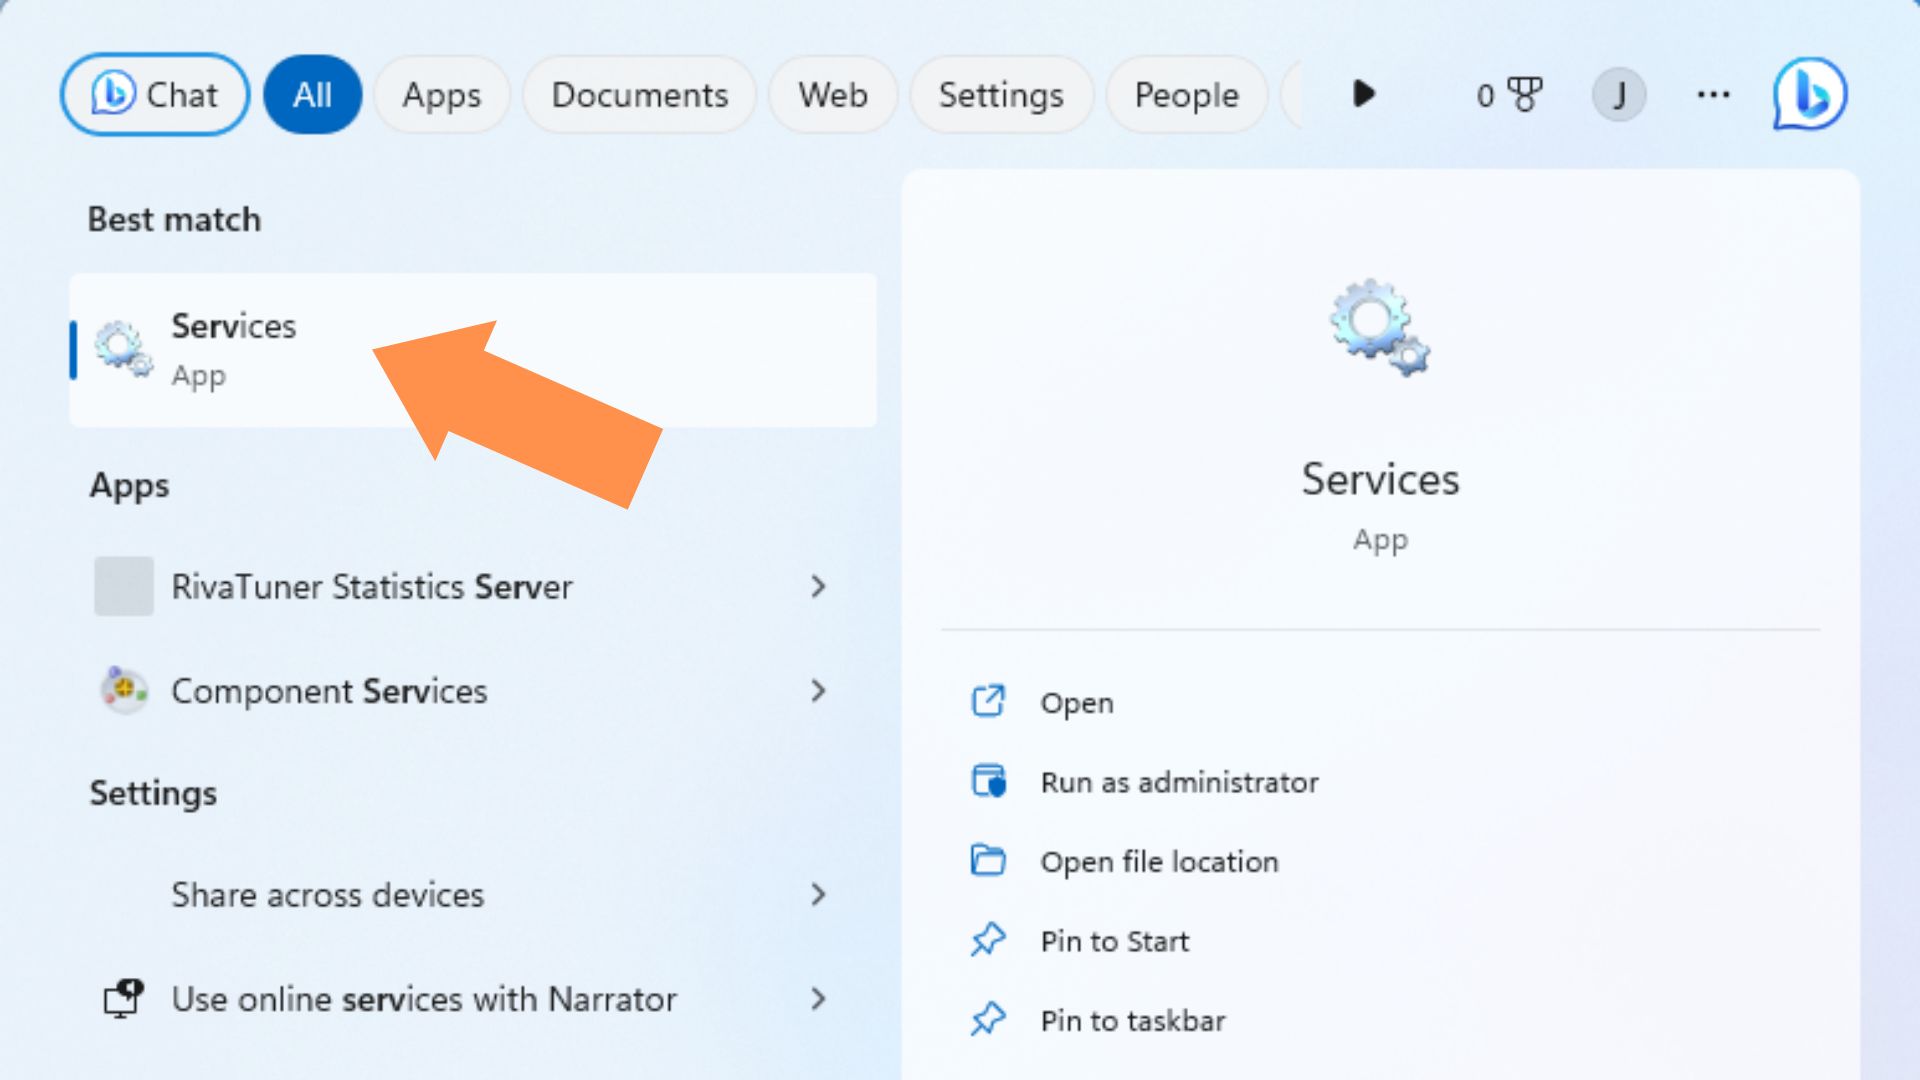Viewport: 1920px width, 1080px height.
Task: Click the user avatar icon (J)
Action: tap(1617, 94)
